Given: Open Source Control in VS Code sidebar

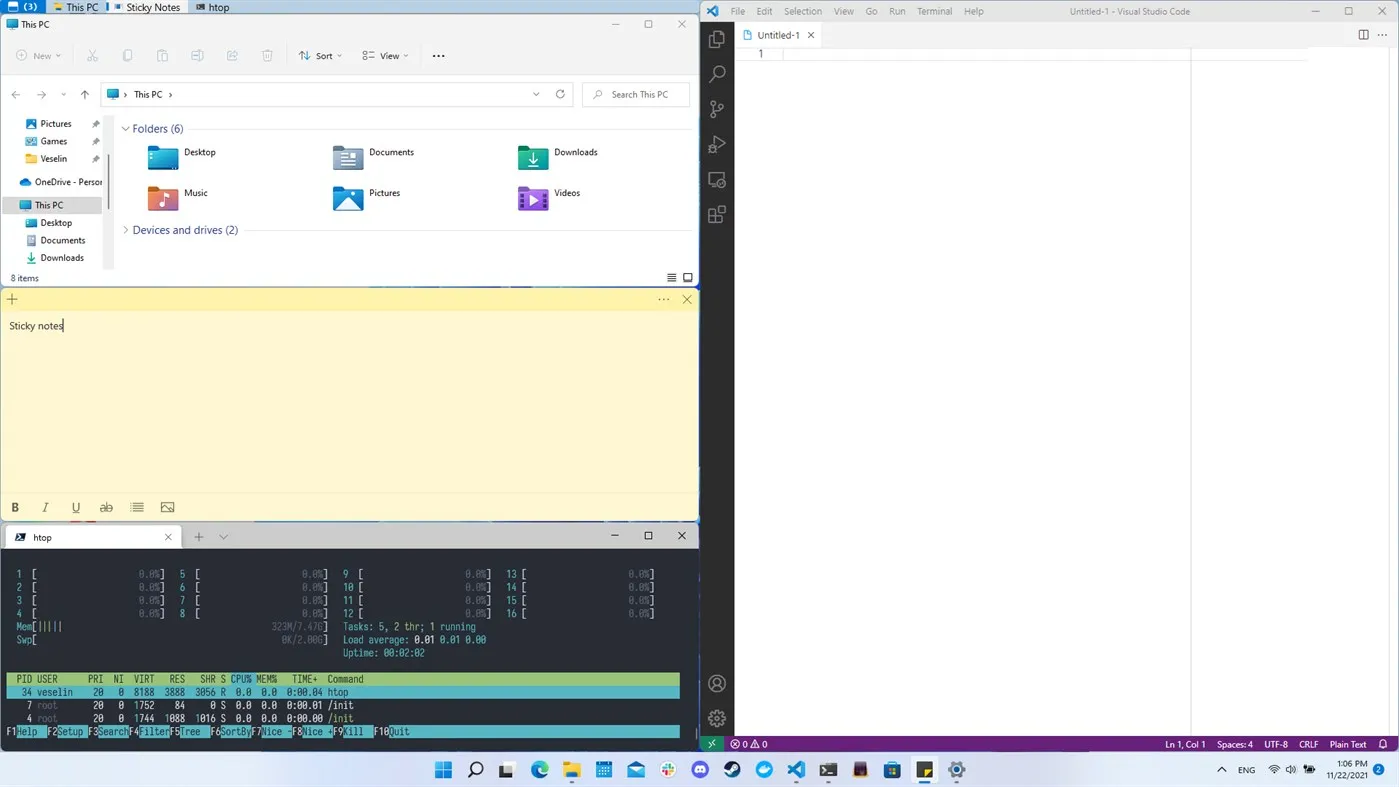Looking at the screenshot, I should click(x=716, y=109).
